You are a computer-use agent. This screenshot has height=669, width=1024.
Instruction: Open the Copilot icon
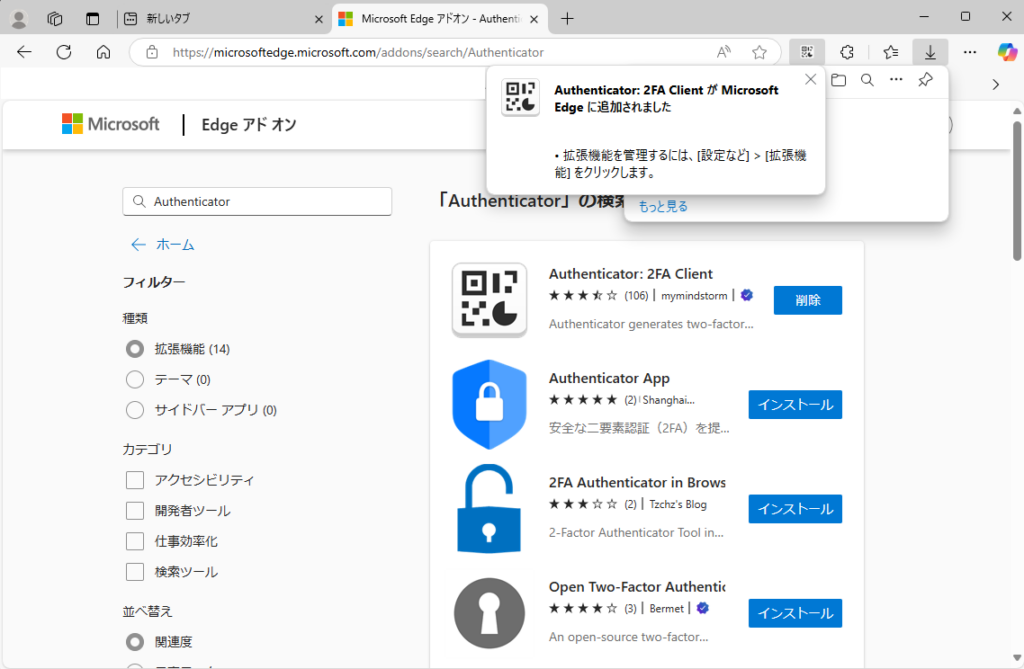1007,52
